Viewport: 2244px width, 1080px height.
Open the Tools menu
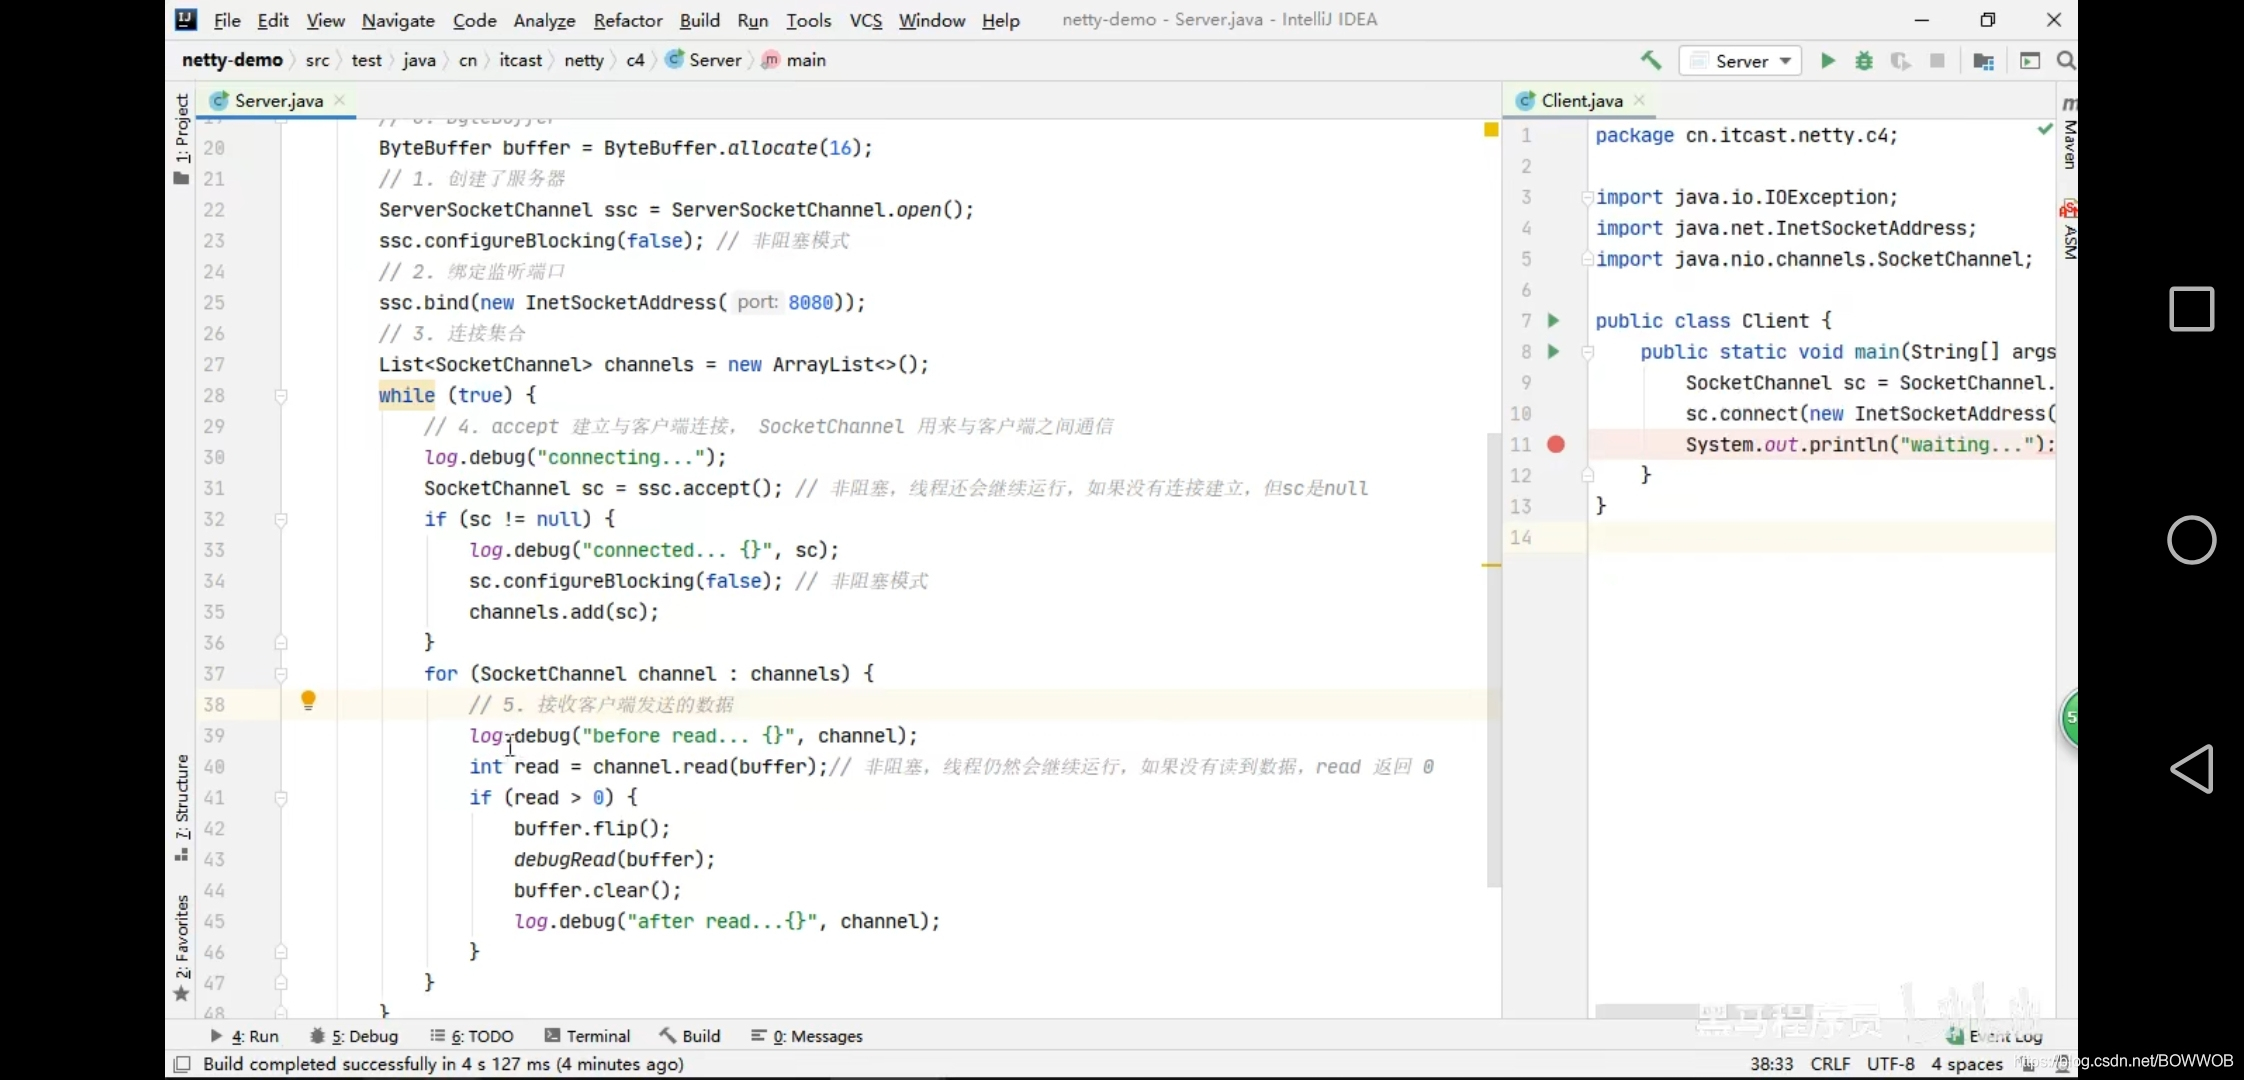pyautogui.click(x=809, y=20)
